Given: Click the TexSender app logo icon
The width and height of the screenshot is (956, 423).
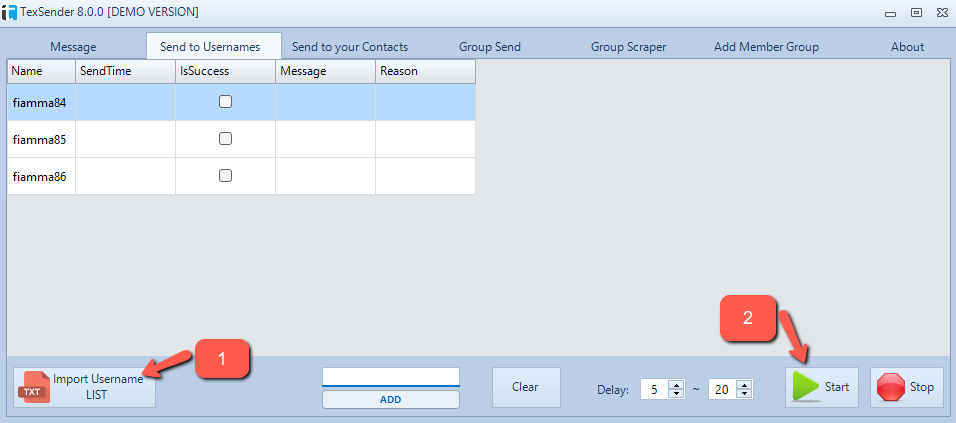Looking at the screenshot, I should (11, 12).
